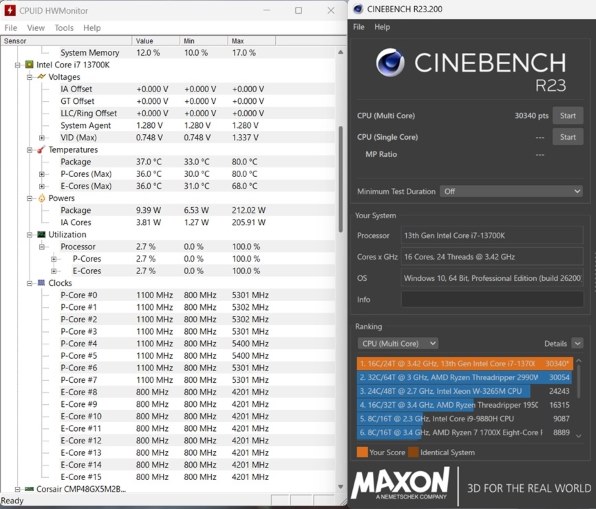Click the Processor field showing i7-13700K

pyautogui.click(x=492, y=236)
